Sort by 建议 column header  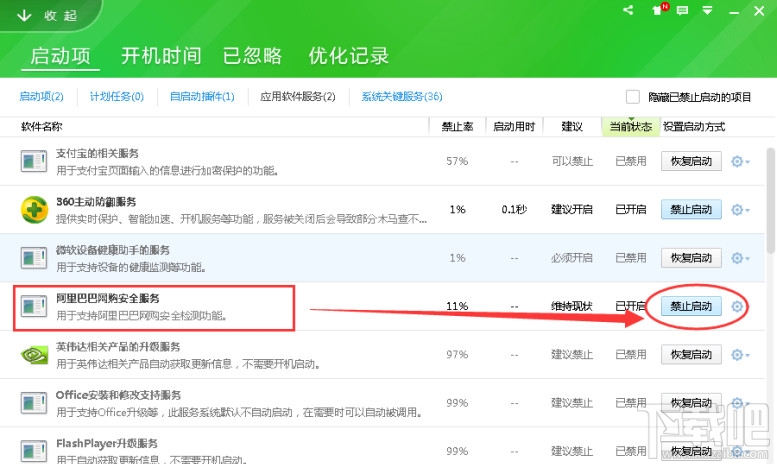(572, 127)
